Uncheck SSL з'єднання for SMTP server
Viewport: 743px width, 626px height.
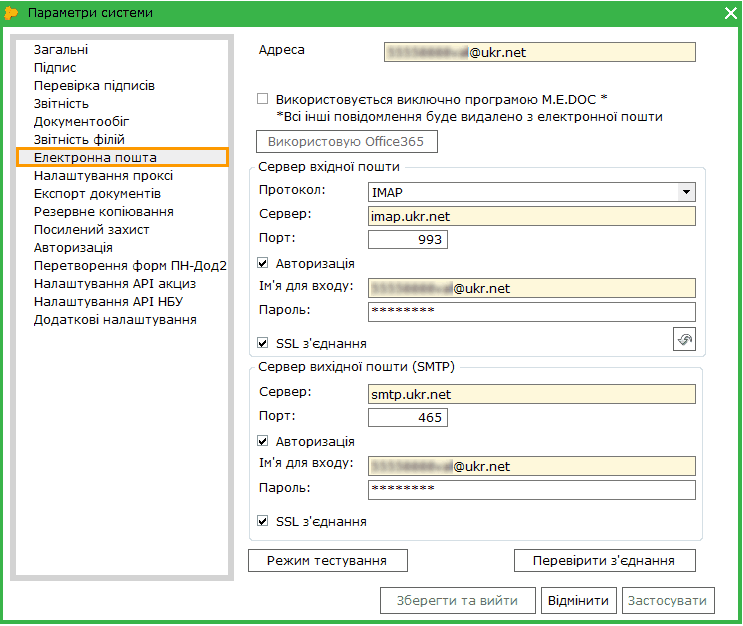263,522
